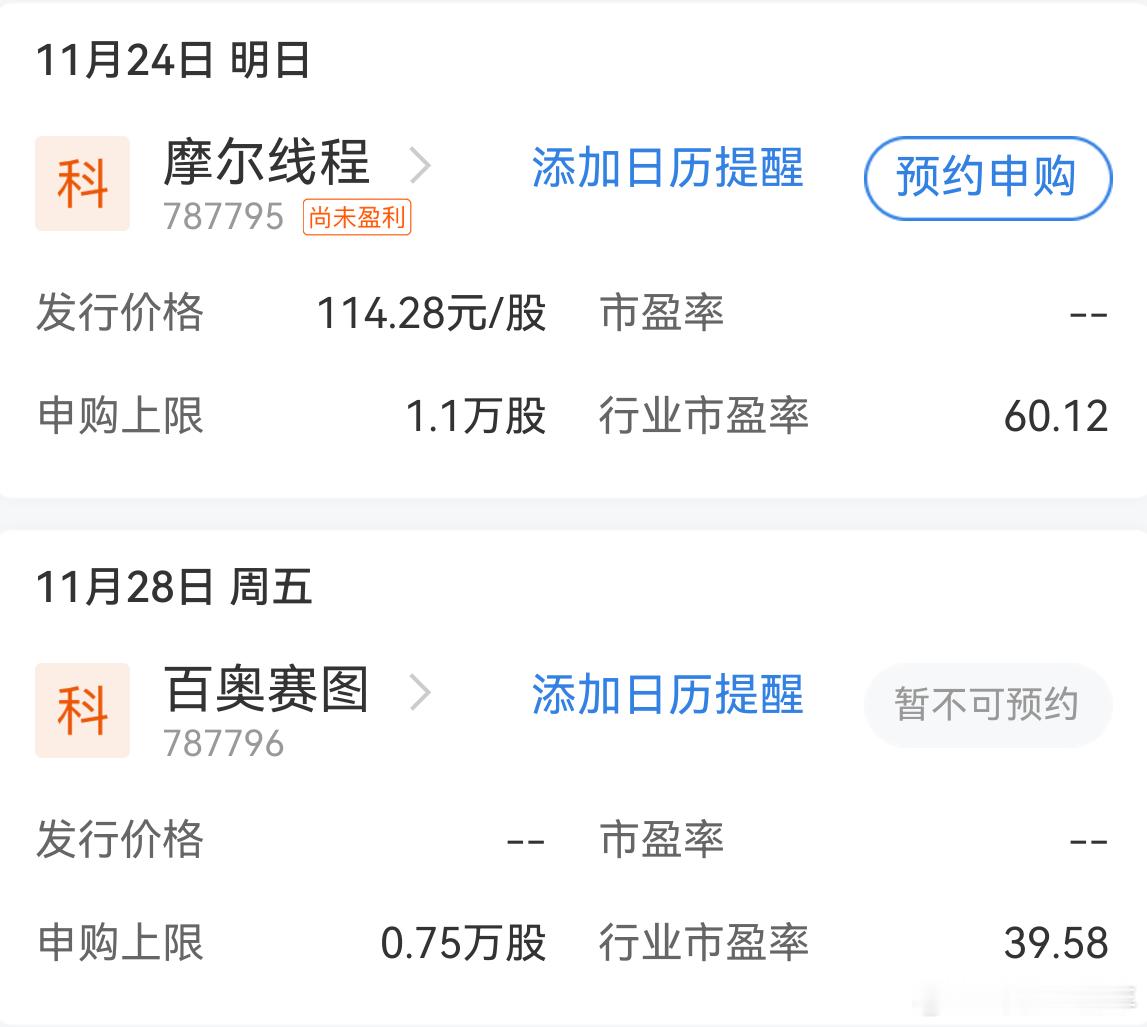Click the 发行价格 114.28元/股 value
1147x1027 pixels.
pos(430,313)
